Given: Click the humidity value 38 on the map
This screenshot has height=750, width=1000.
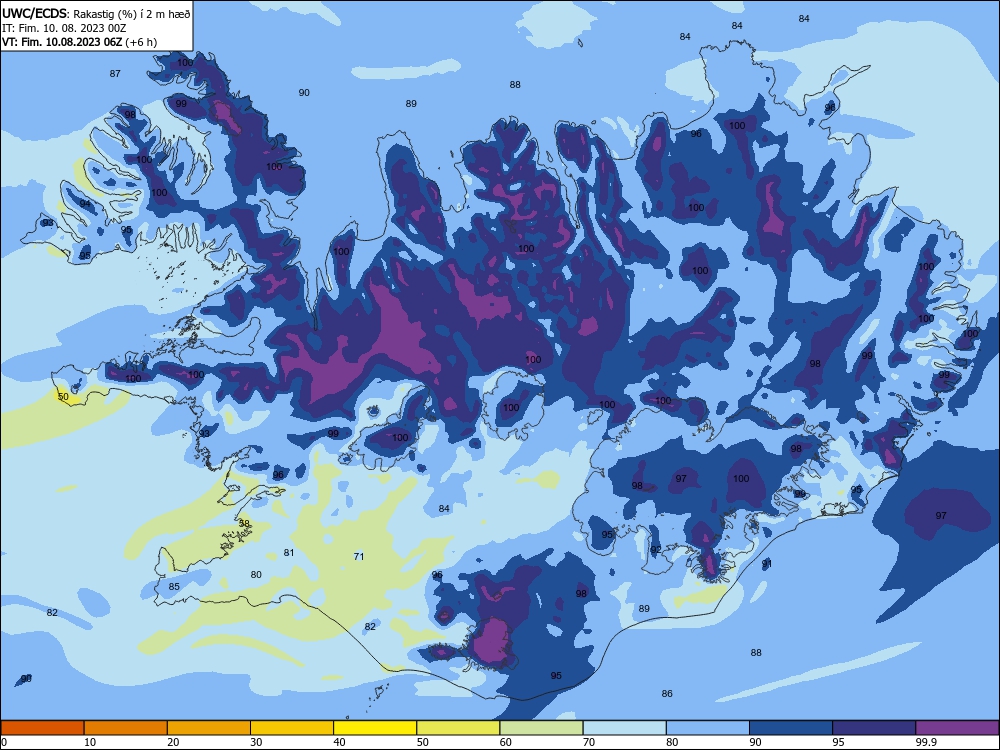Looking at the screenshot, I should 244,524.
